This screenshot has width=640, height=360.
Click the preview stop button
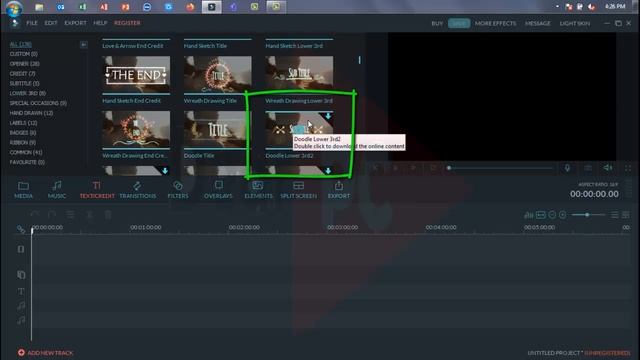click(433, 168)
